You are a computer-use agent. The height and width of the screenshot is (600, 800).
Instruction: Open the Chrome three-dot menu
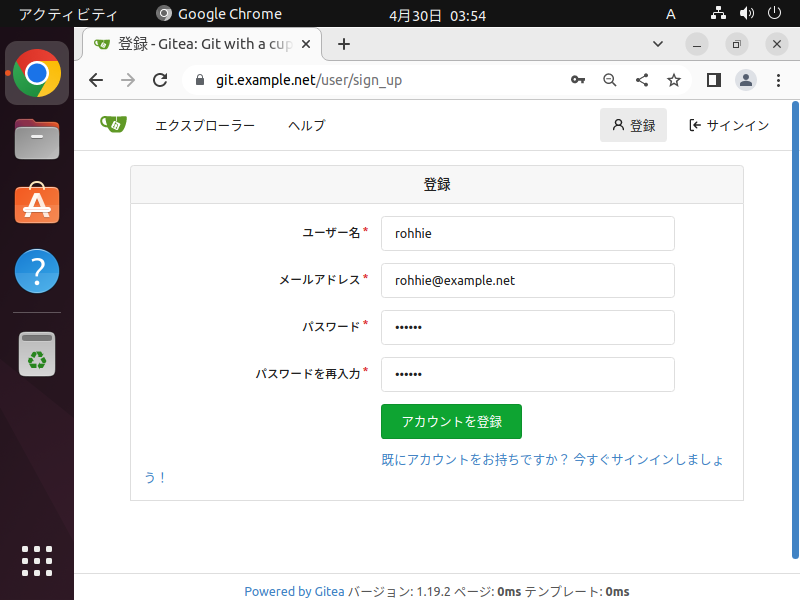778,80
